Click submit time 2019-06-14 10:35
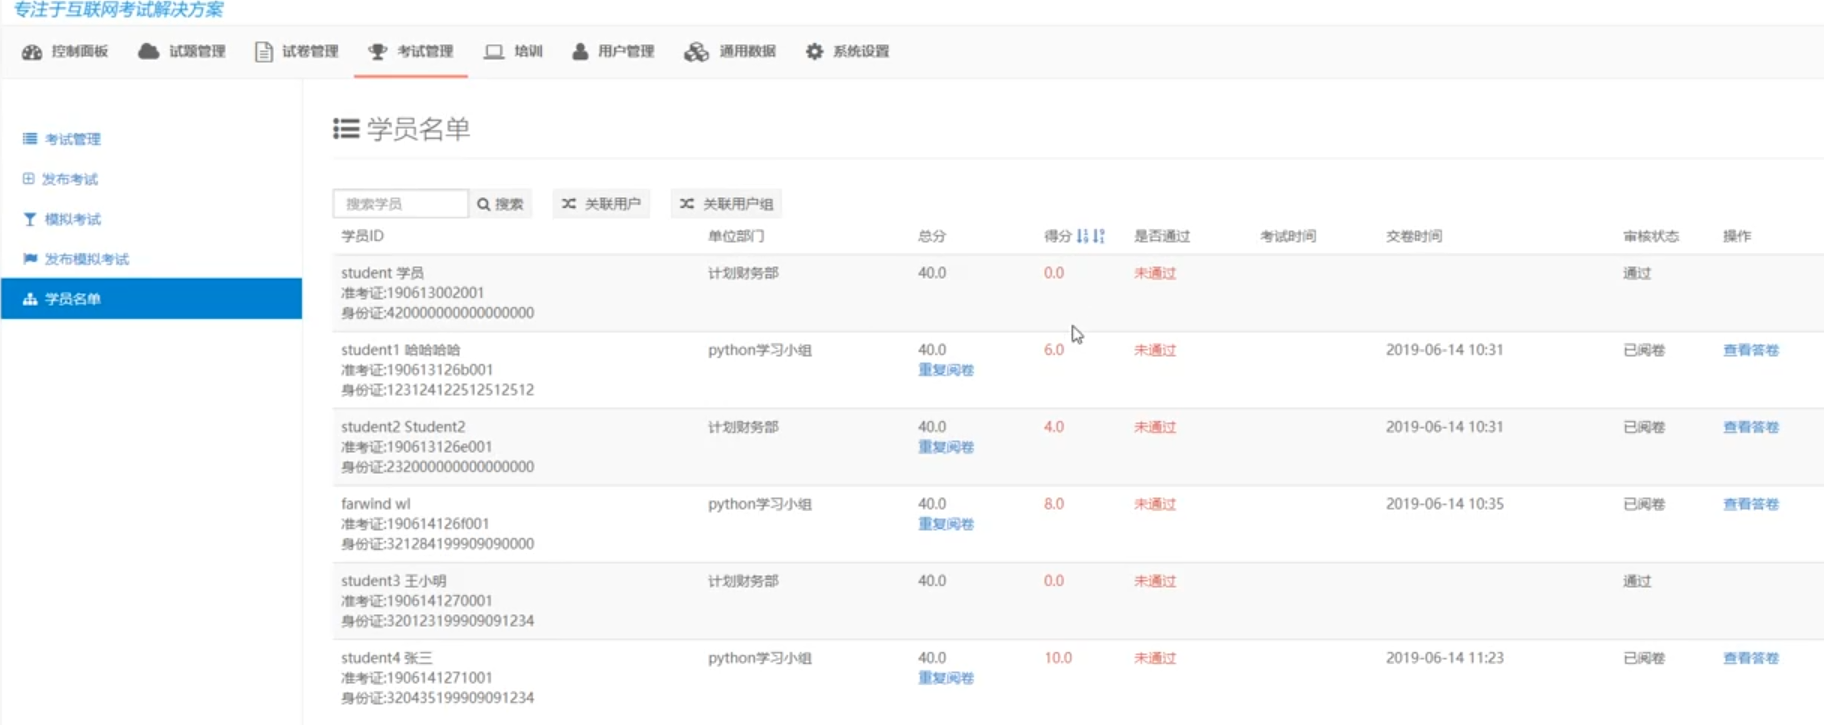Viewport: 1824px width, 725px height. pos(1444,504)
